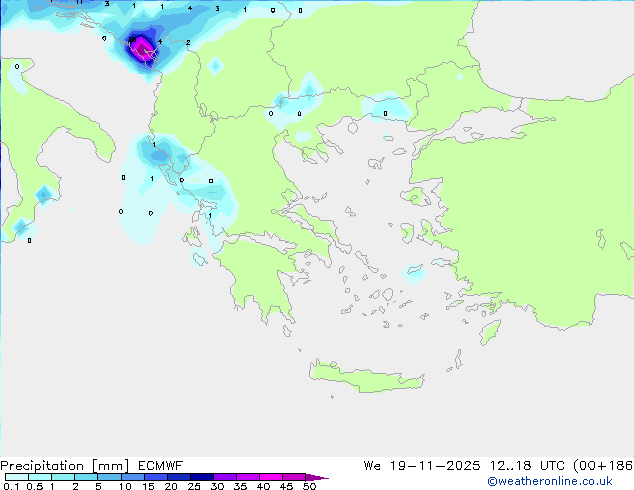Click the legend label '40'
Viewport: 634px width, 490px height.
click(x=263, y=486)
